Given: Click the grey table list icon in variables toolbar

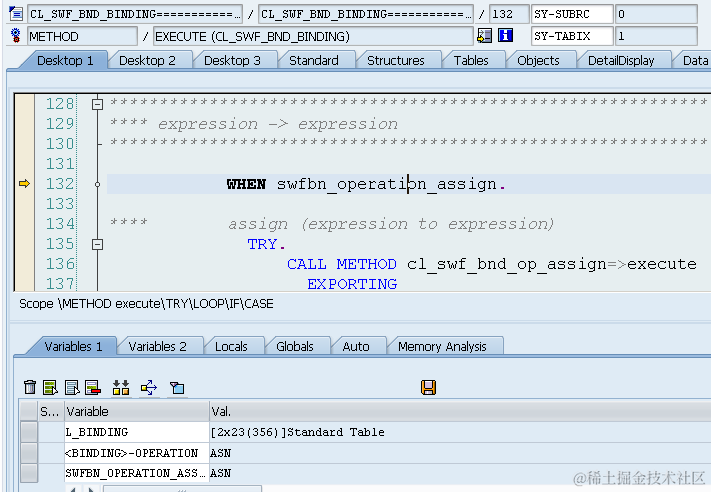Looking at the screenshot, I should click(72, 387).
